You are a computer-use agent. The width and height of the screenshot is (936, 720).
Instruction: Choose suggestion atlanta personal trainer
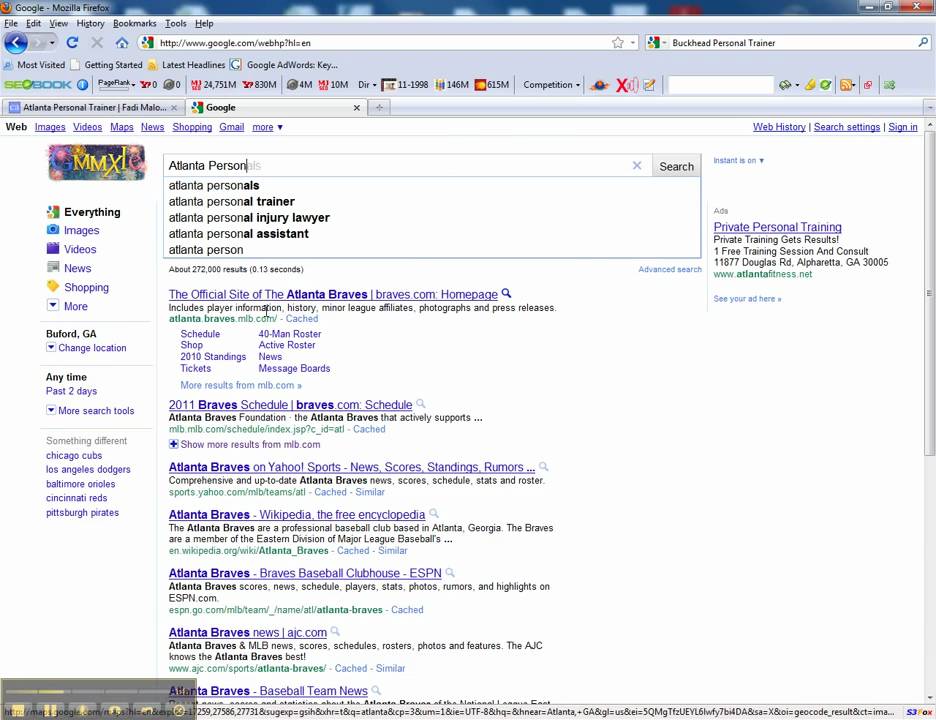click(x=232, y=202)
